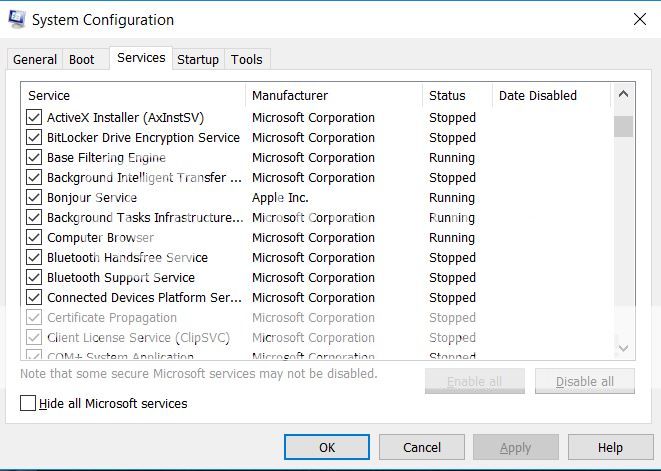
Task: Uncheck the BitLocker Drive Encryption Service
Action: pos(34,137)
